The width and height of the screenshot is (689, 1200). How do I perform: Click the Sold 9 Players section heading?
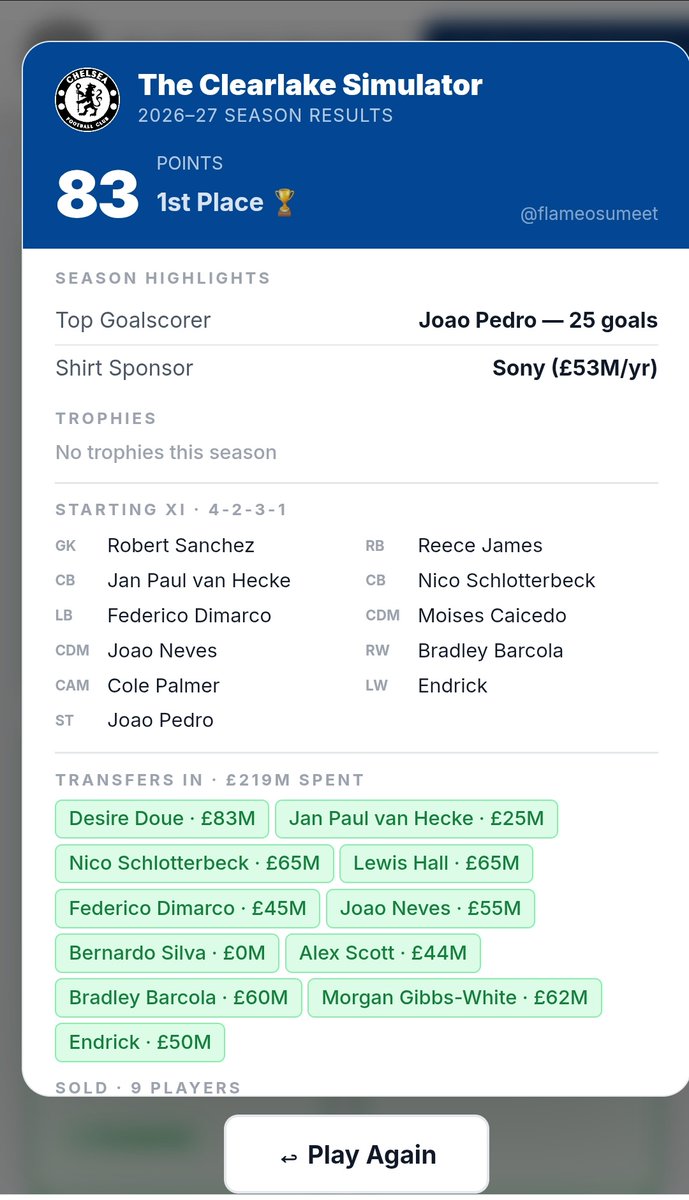tap(148, 1087)
